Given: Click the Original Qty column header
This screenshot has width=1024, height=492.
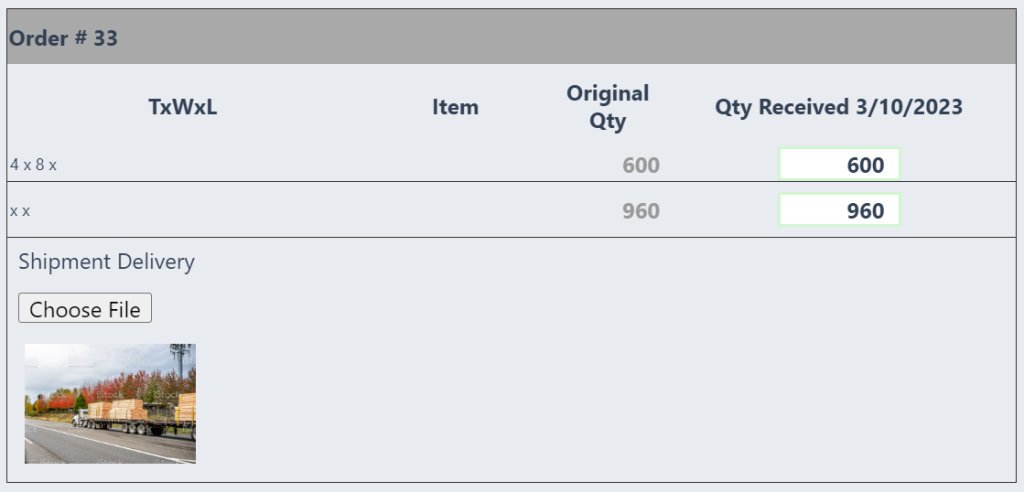Looking at the screenshot, I should (607, 107).
